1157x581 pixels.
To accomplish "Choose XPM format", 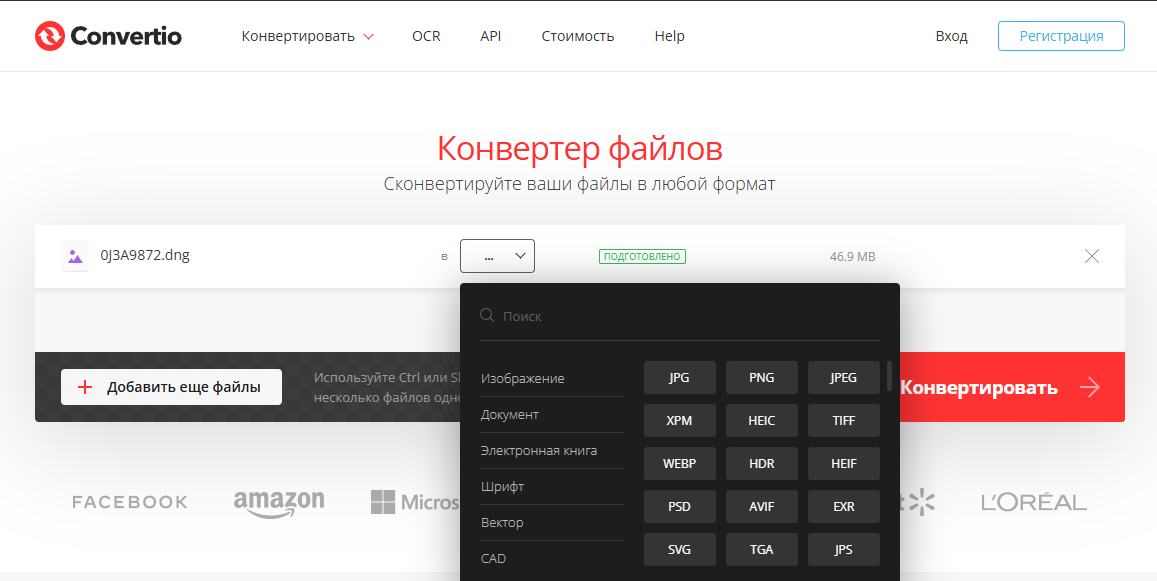I will [680, 421].
